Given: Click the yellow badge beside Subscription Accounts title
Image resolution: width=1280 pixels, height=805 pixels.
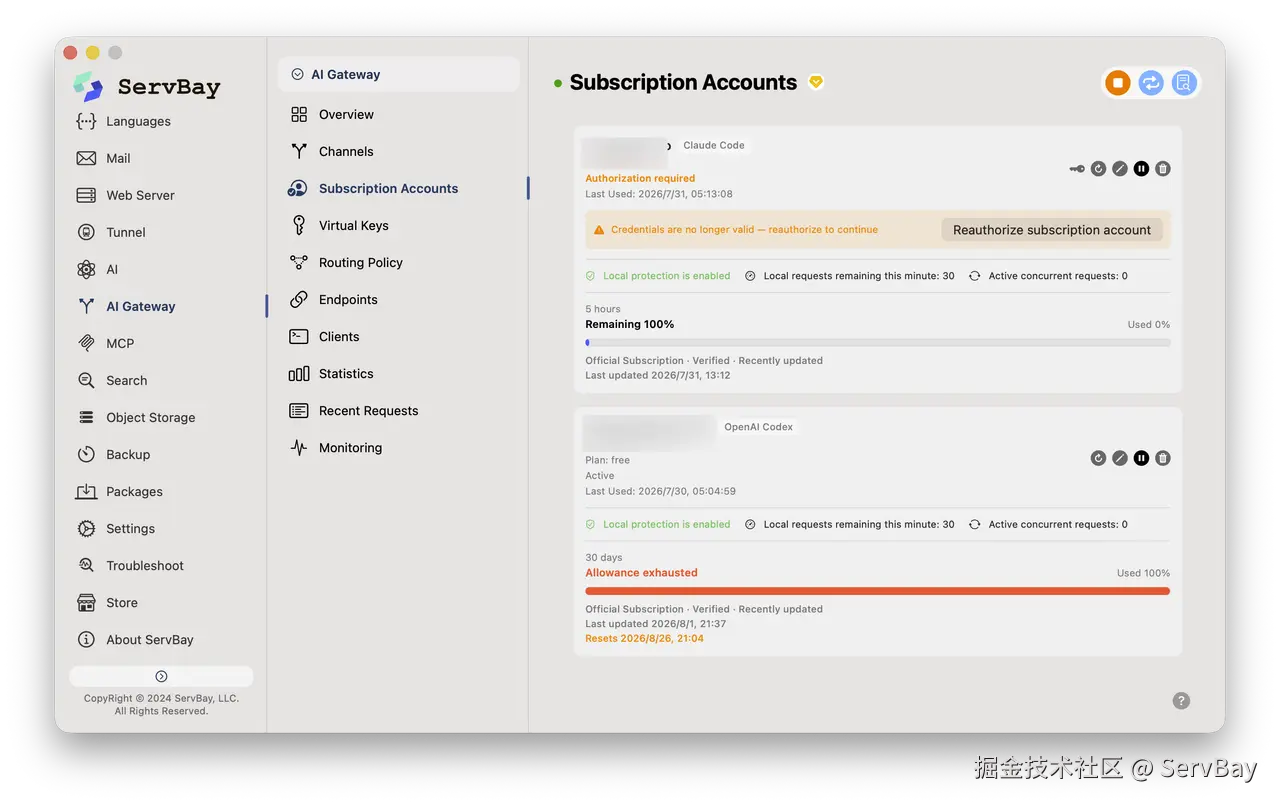Looking at the screenshot, I should click(816, 82).
